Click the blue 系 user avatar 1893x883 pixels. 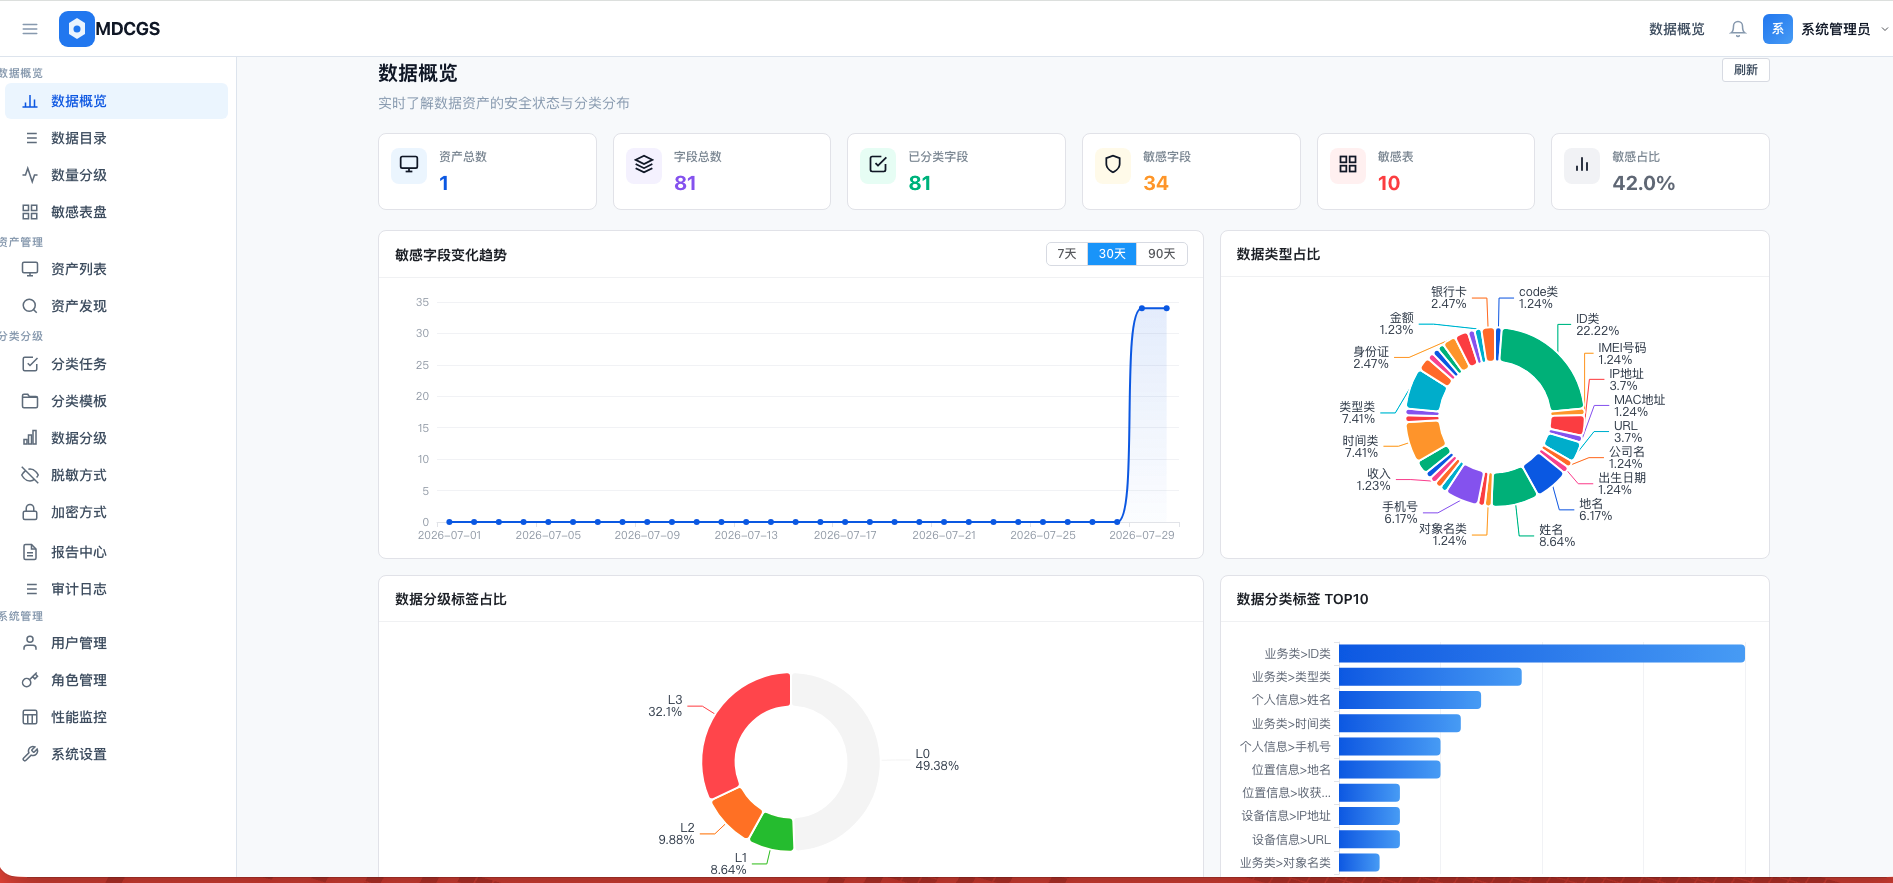click(1778, 29)
